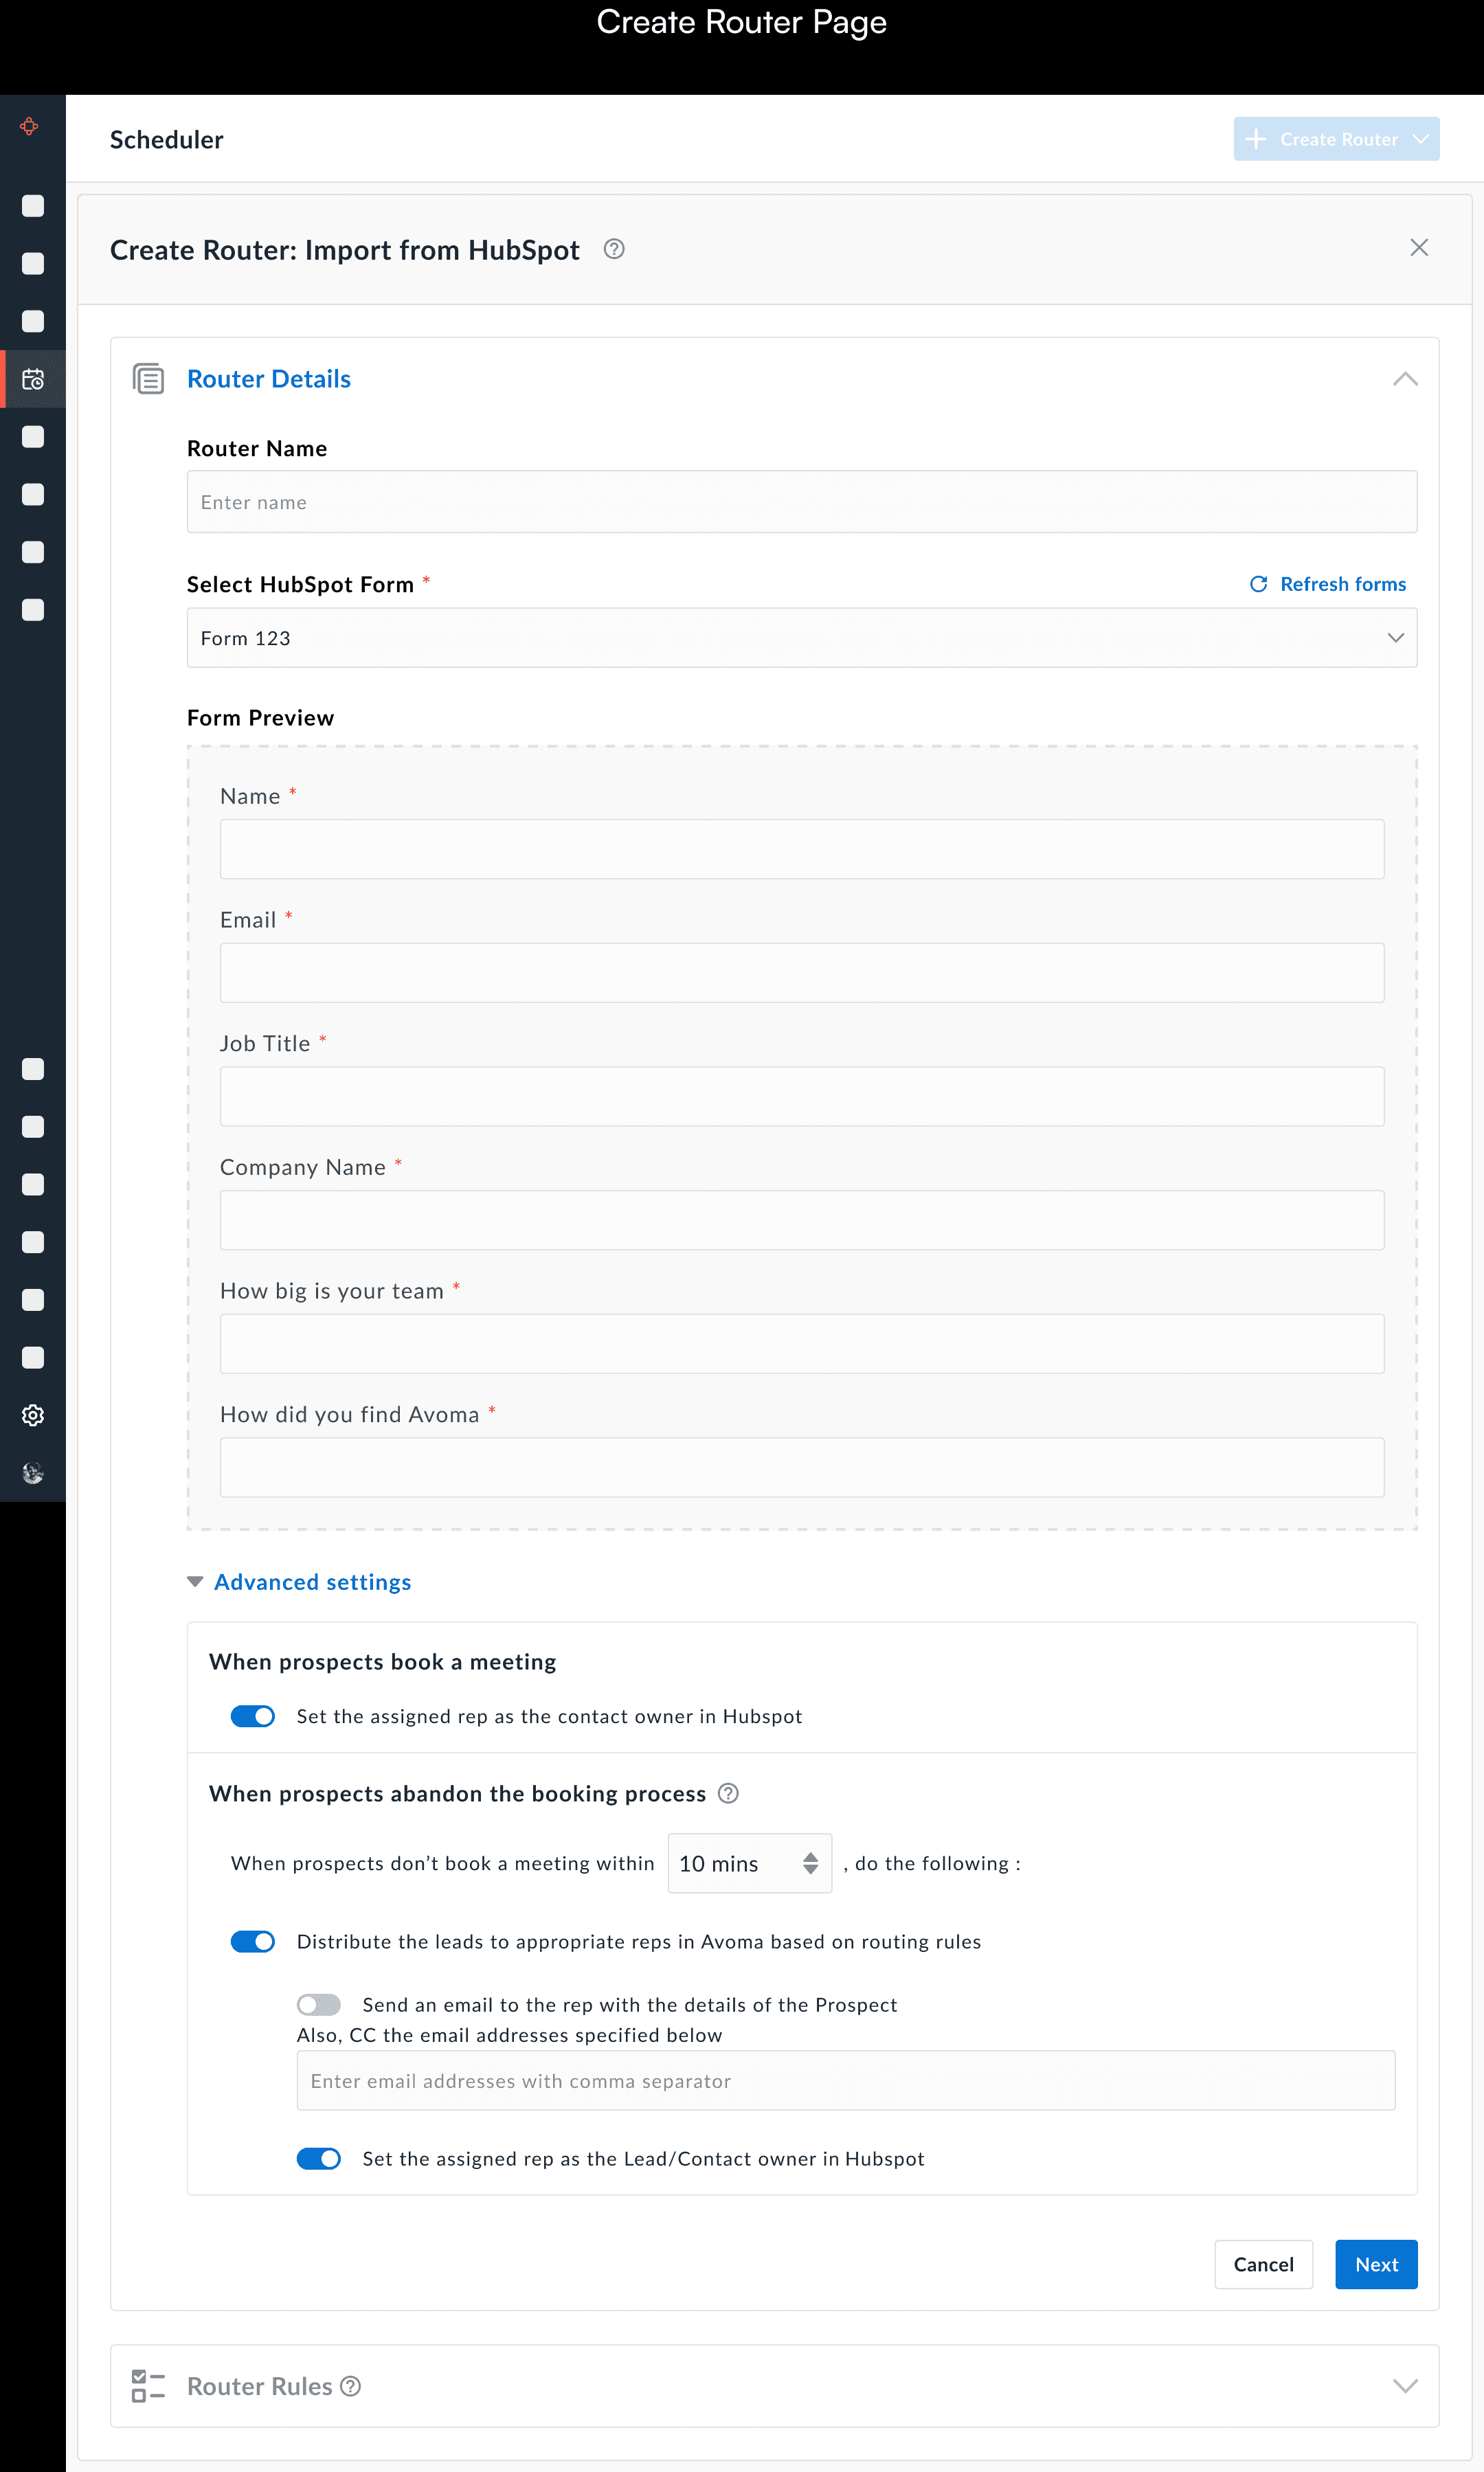
Task: Click the Router Rules help icon
Action: pos(350,2386)
